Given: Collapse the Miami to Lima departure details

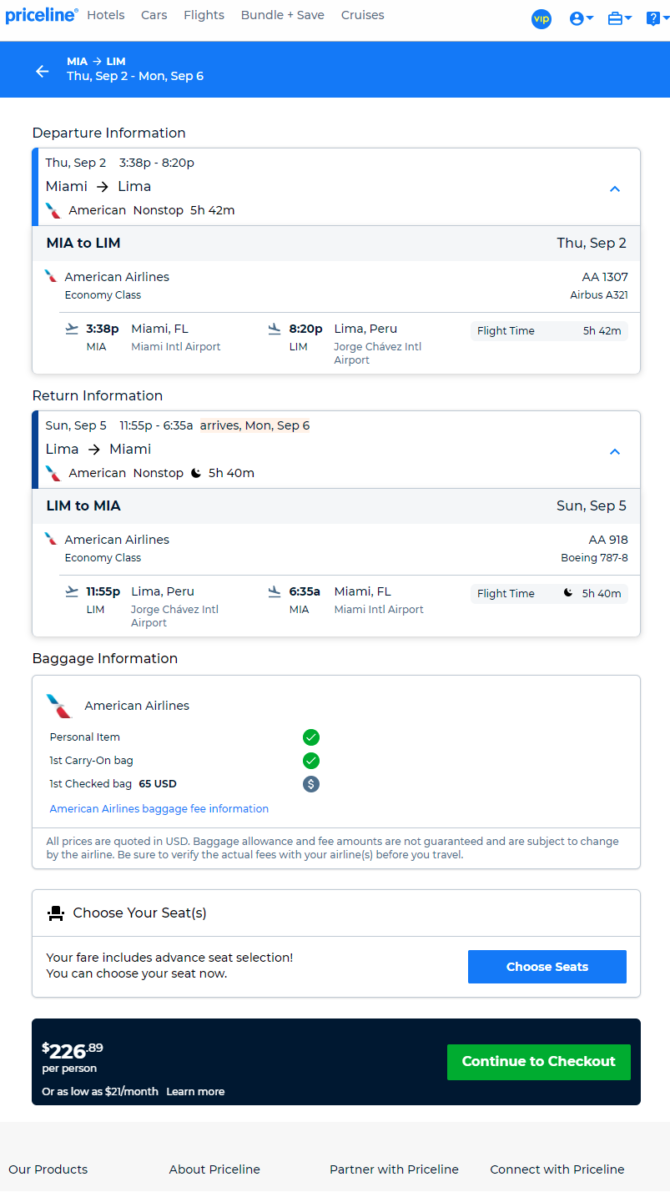Looking at the screenshot, I should point(615,189).
